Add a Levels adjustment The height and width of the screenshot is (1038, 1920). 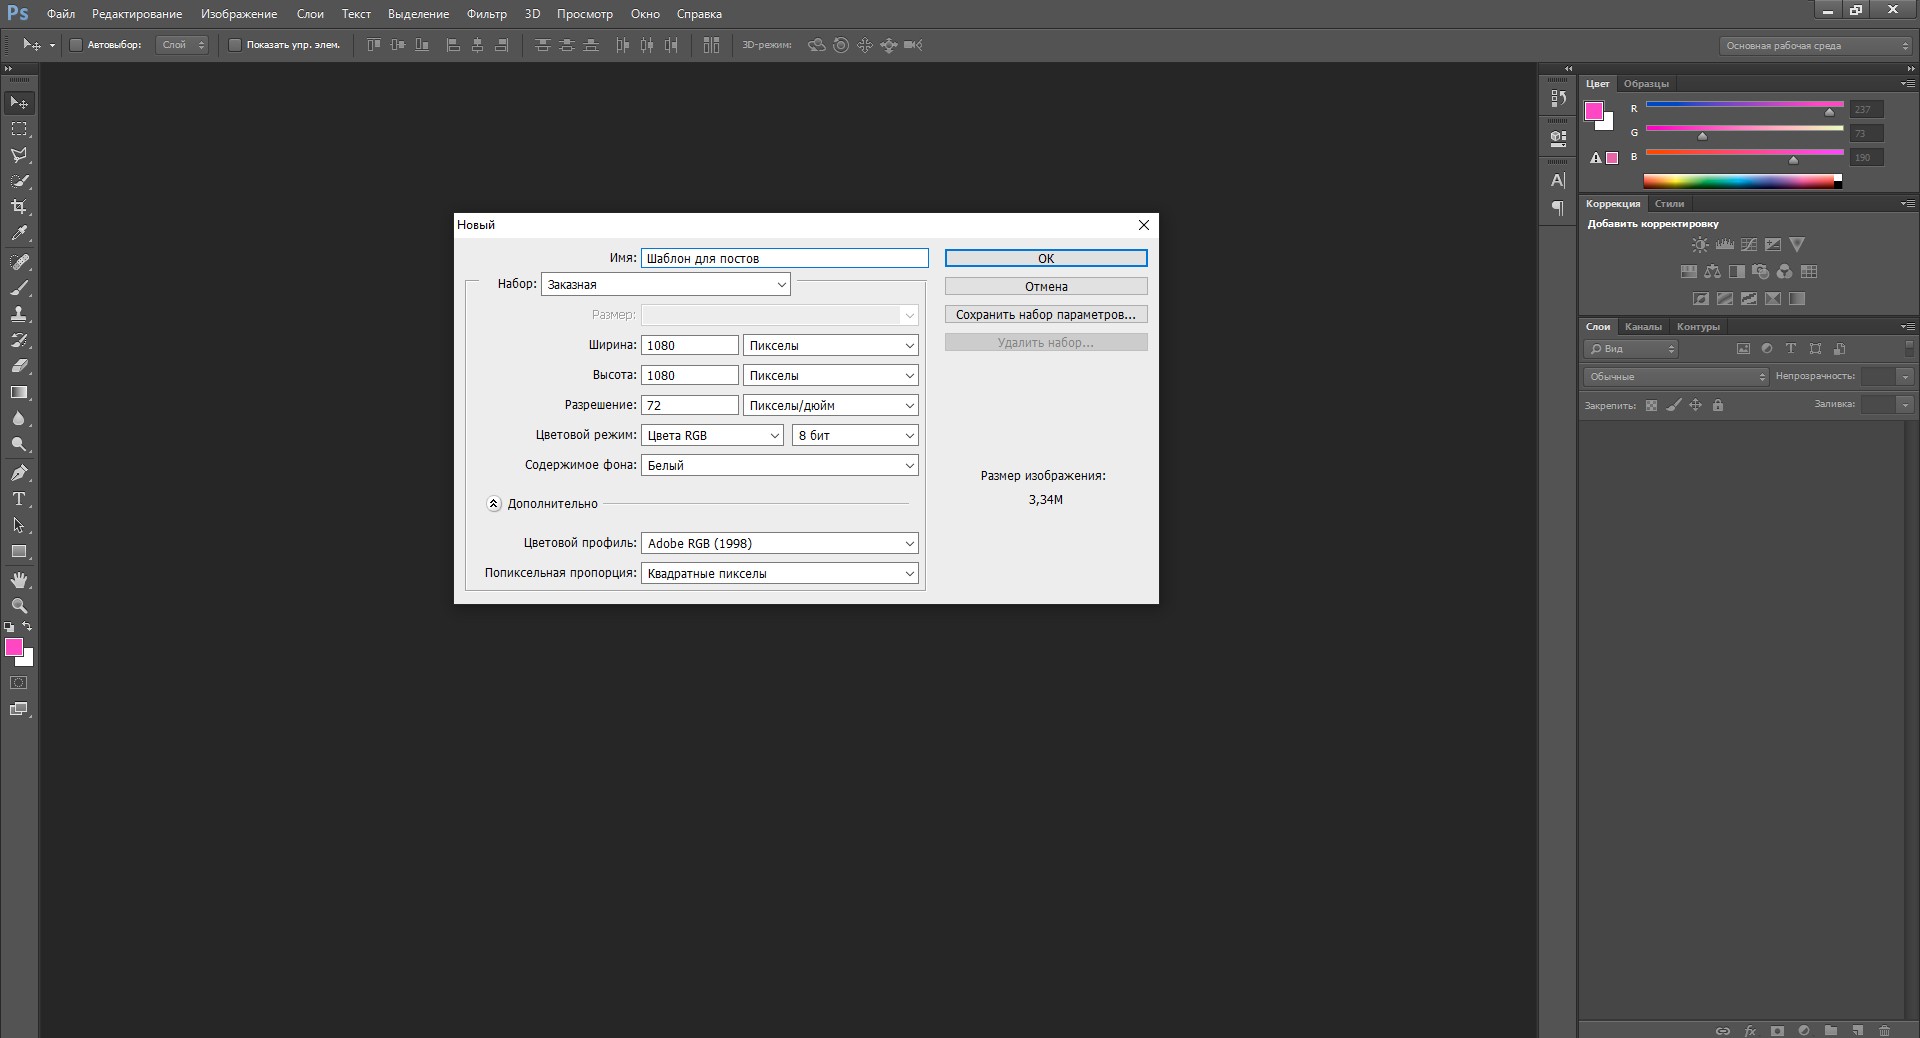coord(1724,244)
